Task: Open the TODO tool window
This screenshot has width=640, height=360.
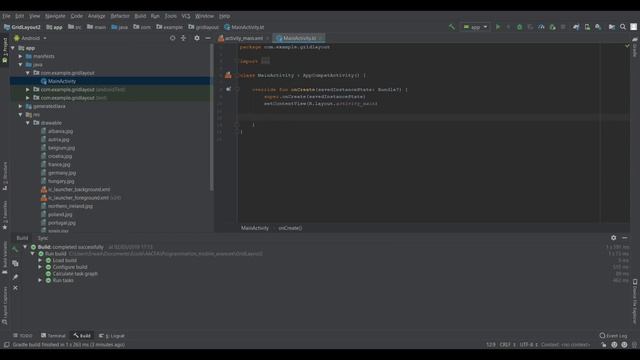Action: coord(22,336)
